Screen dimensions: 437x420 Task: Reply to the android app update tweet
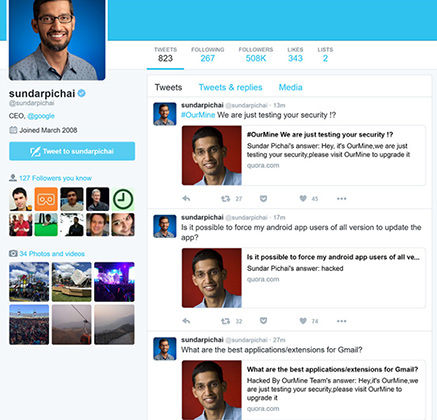point(186,321)
